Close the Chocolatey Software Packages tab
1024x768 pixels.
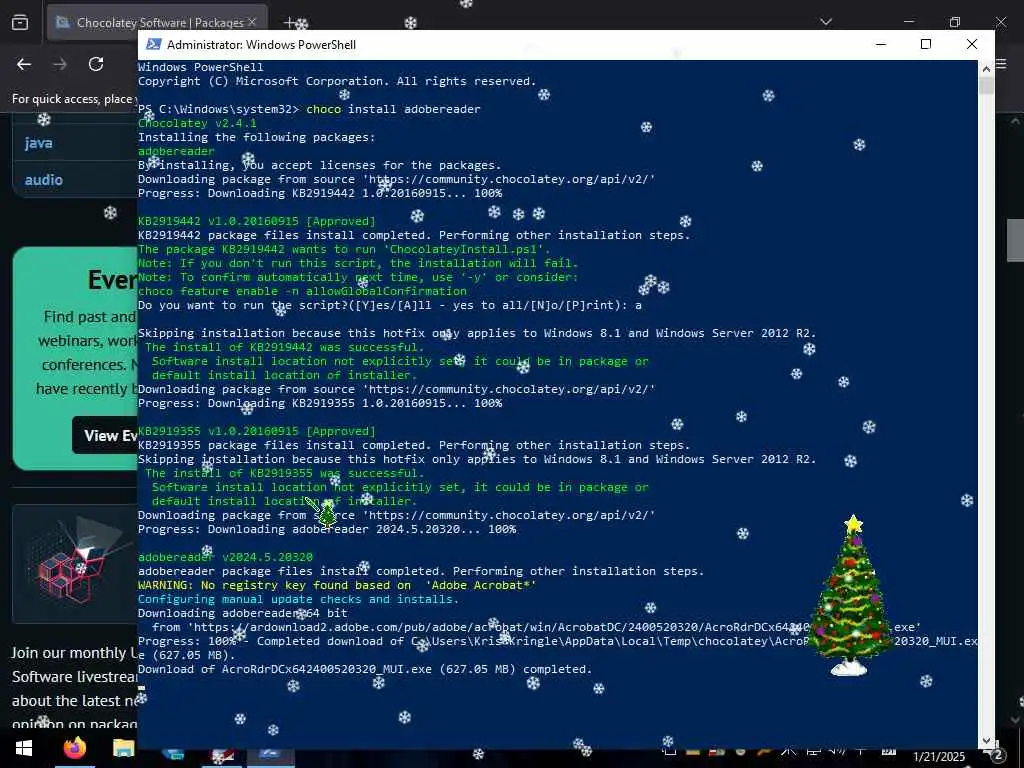(252, 22)
